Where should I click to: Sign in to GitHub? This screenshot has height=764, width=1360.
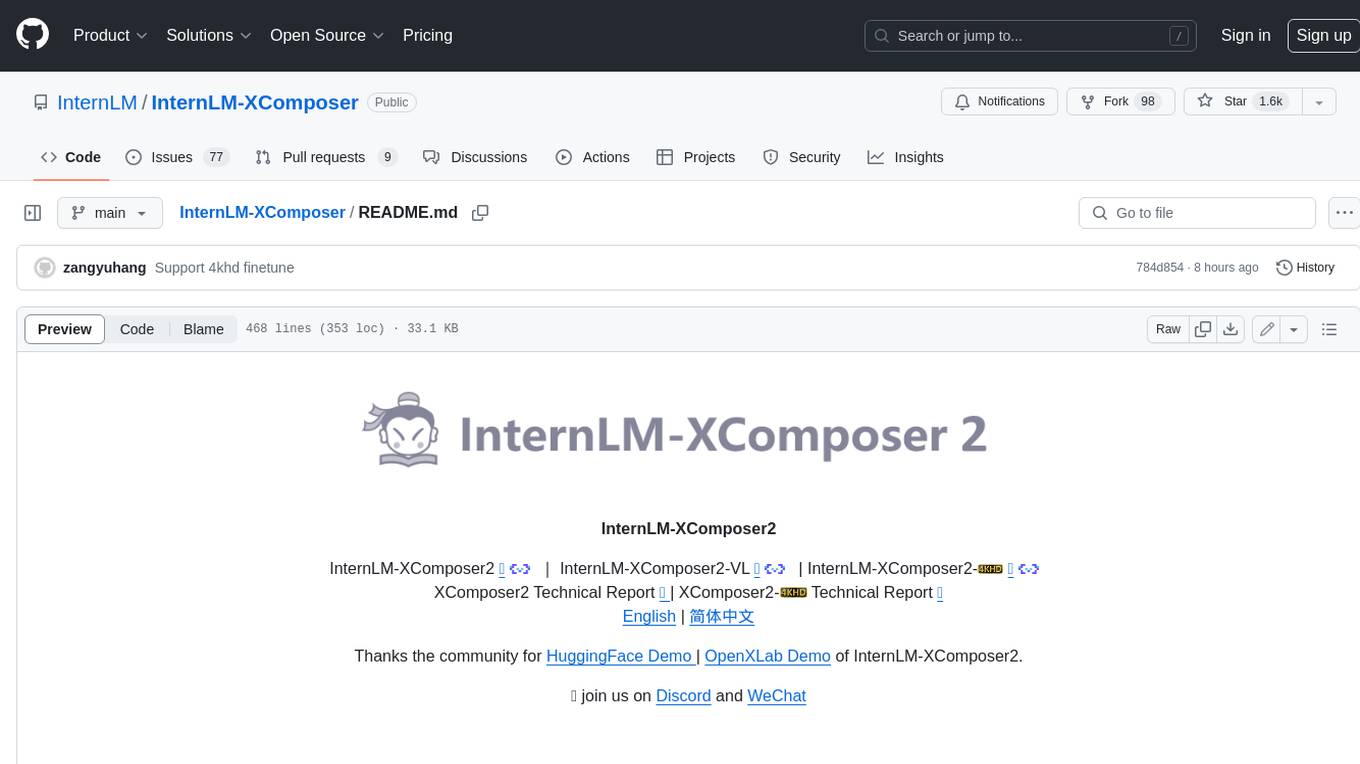coord(1245,35)
